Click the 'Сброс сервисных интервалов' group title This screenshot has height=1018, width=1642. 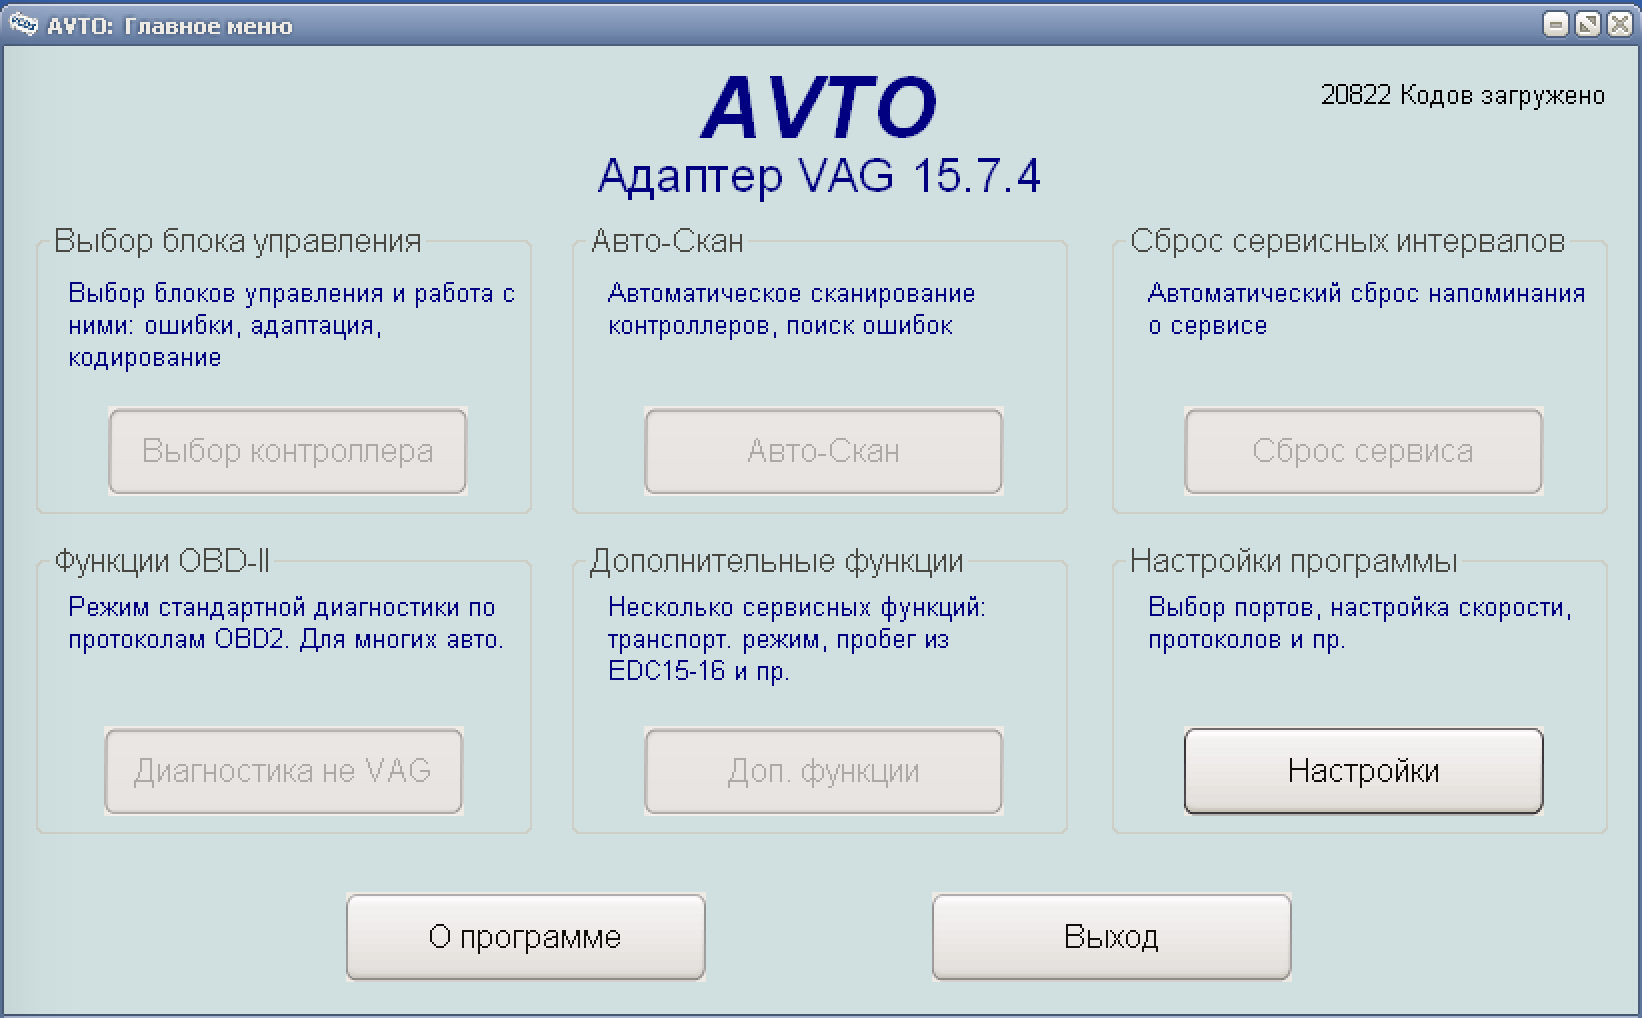(x=1347, y=241)
